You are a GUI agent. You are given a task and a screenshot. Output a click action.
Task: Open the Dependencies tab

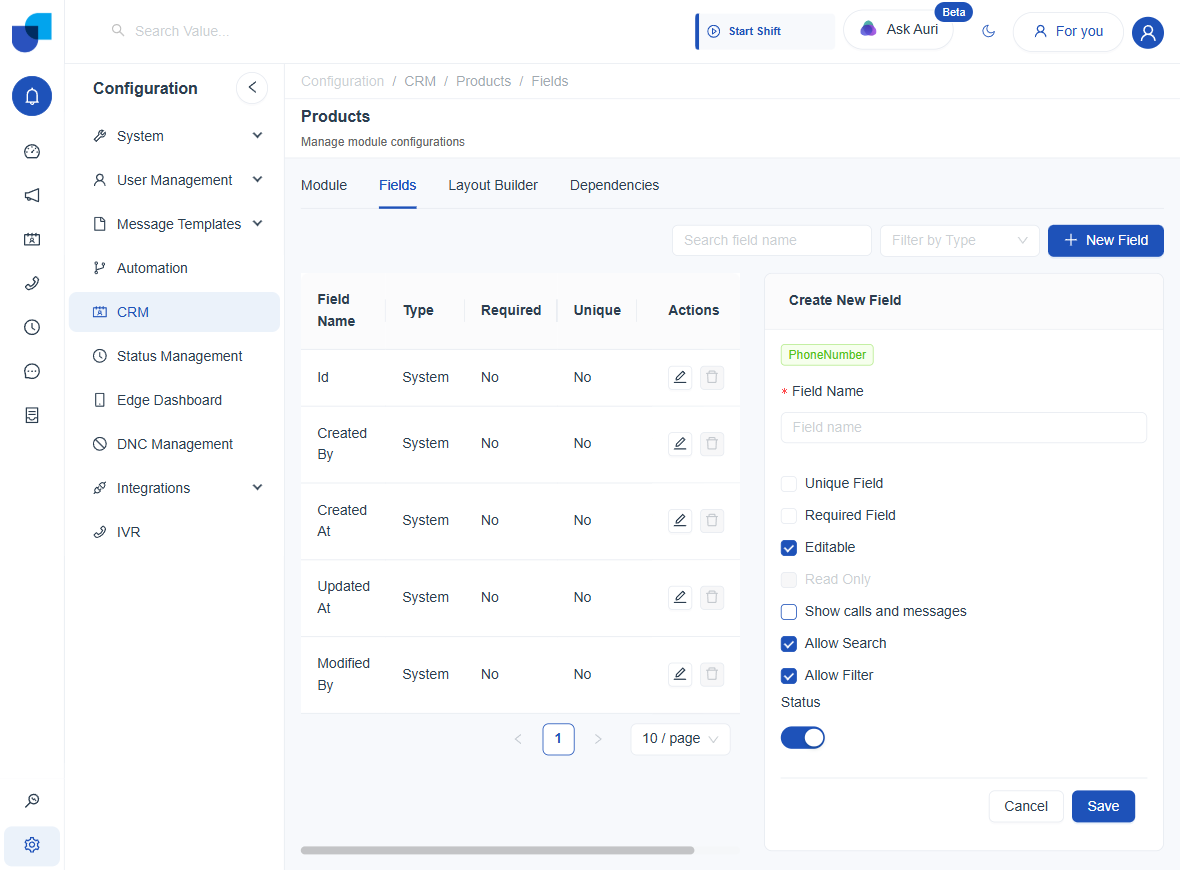[x=614, y=185]
